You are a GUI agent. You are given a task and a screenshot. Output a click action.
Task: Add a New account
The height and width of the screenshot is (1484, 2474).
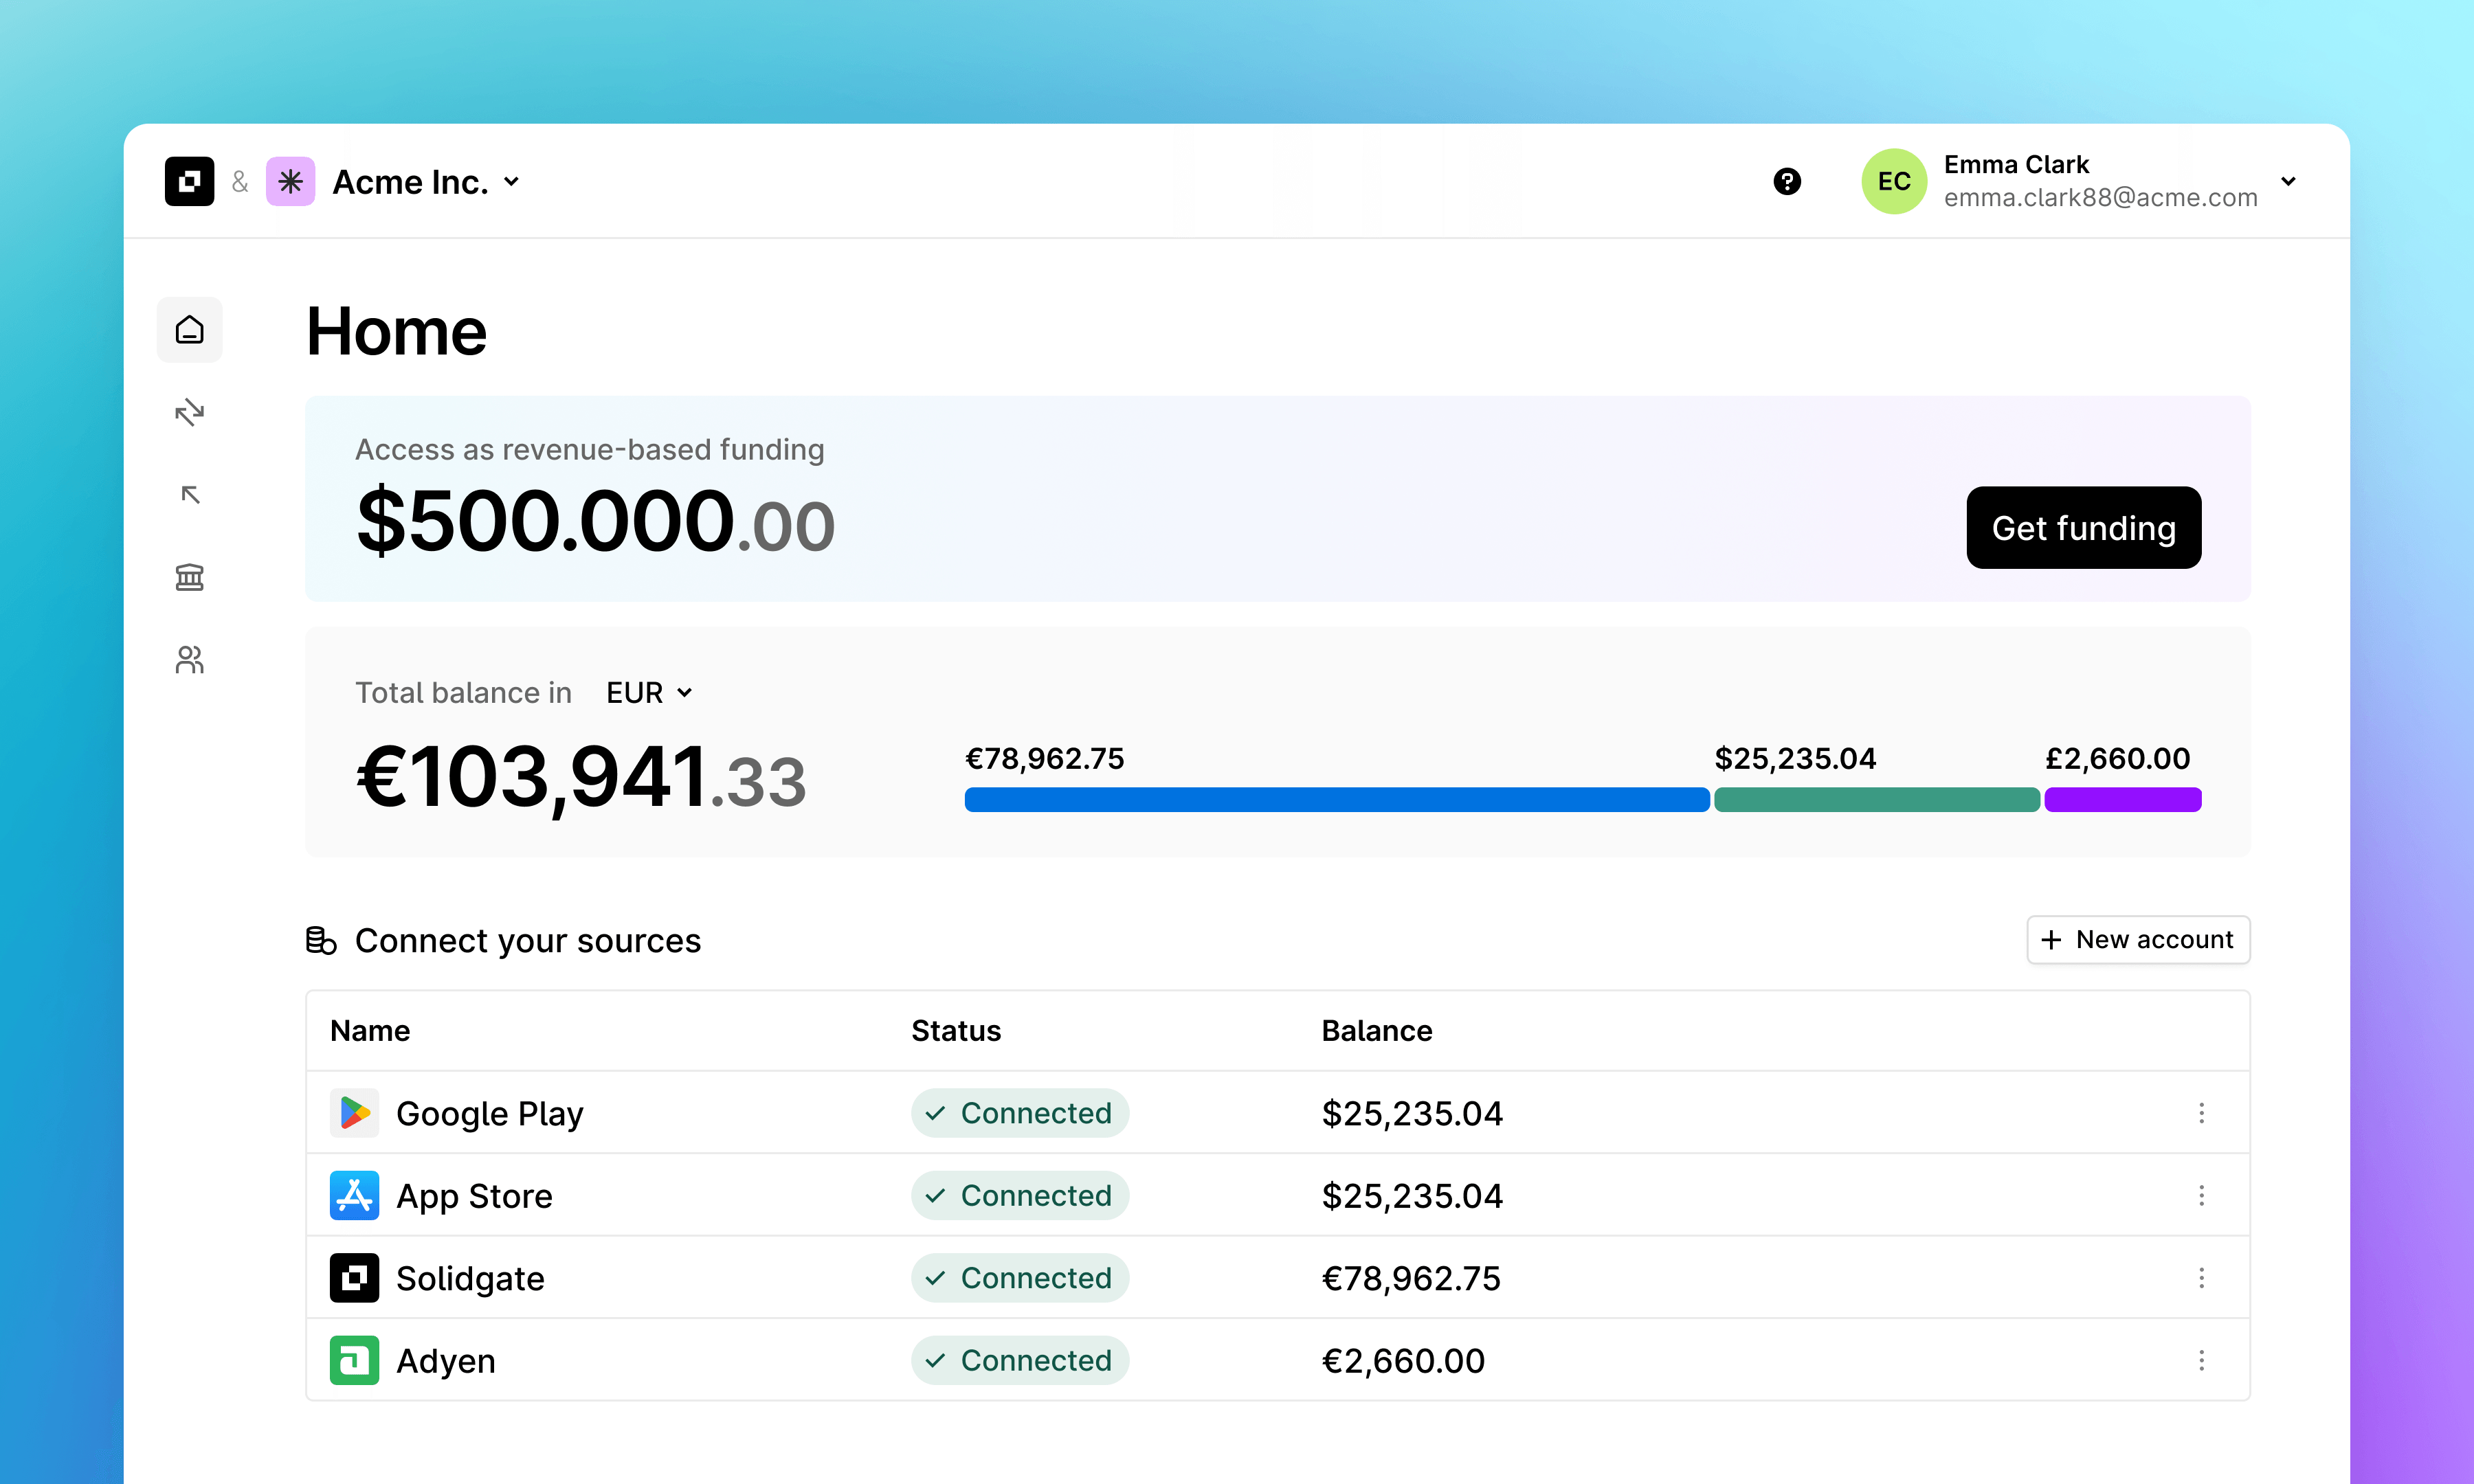(2138, 939)
